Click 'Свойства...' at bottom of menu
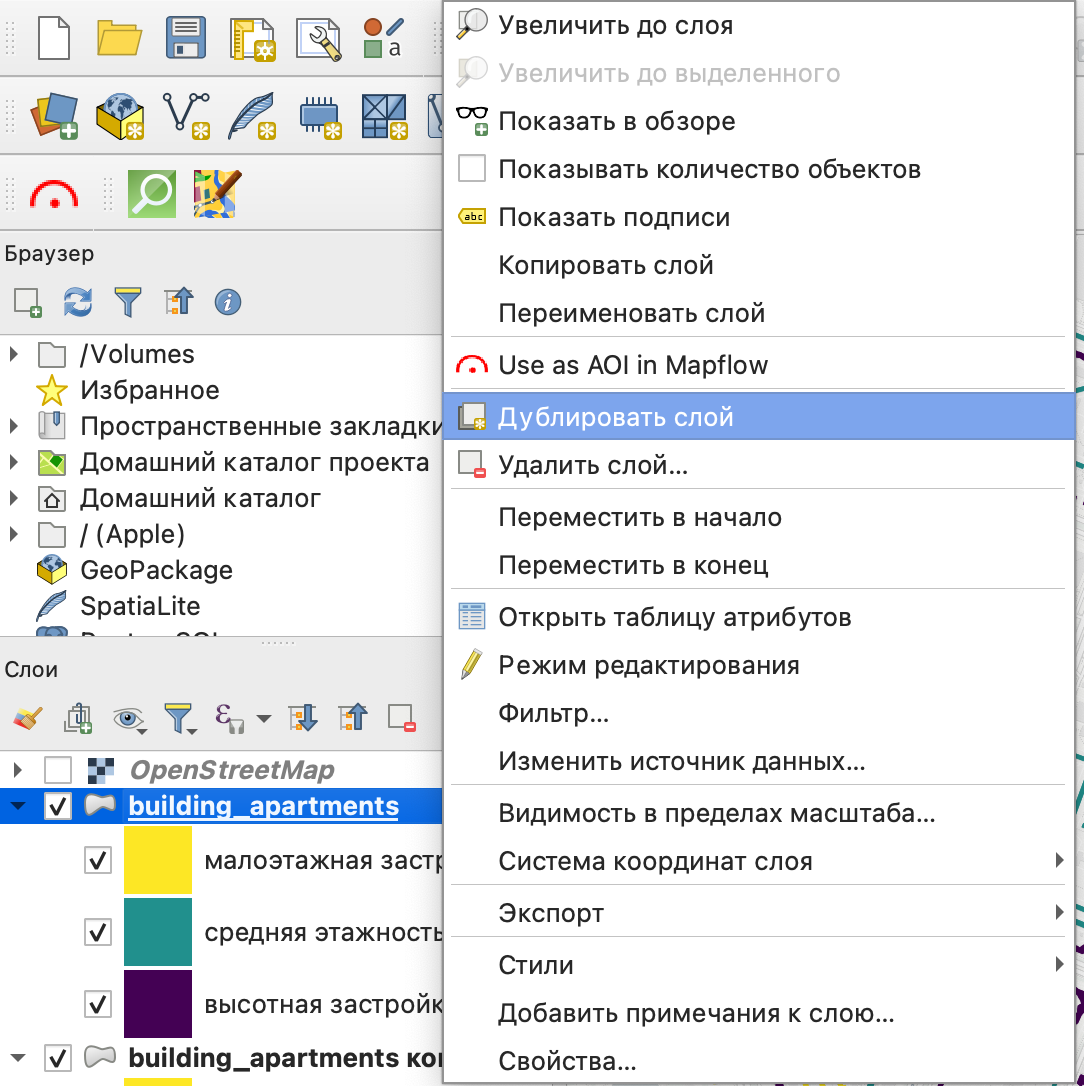 point(567,1061)
